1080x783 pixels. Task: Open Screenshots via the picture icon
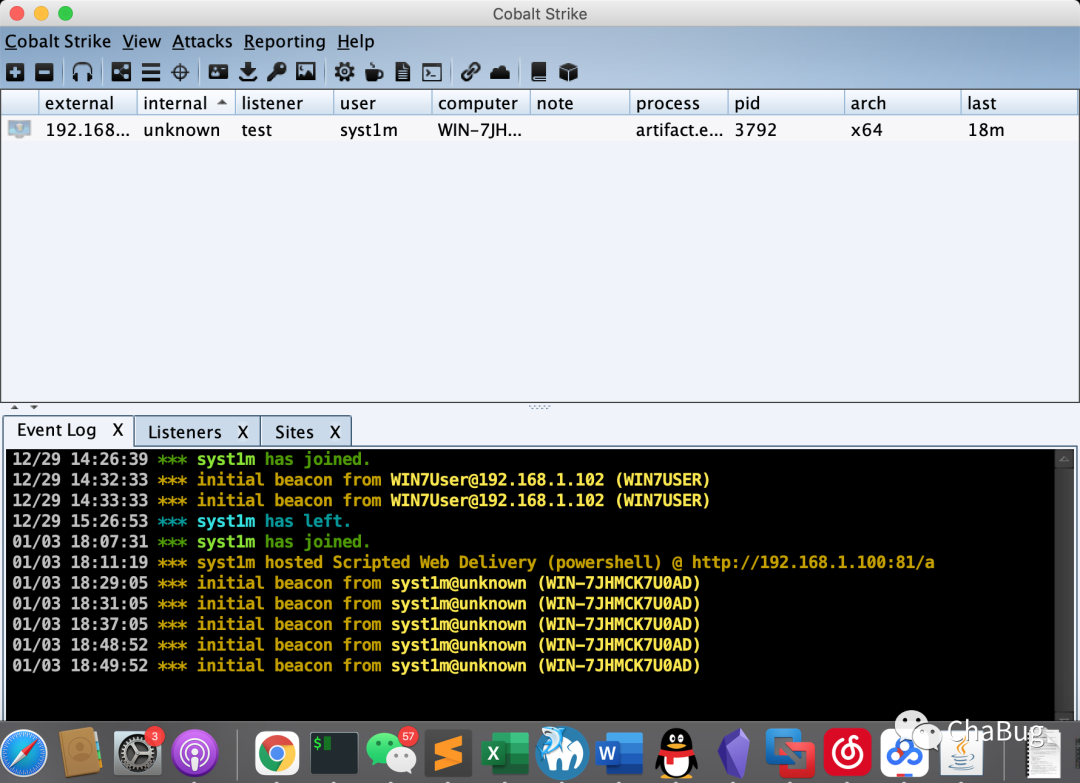coord(306,72)
